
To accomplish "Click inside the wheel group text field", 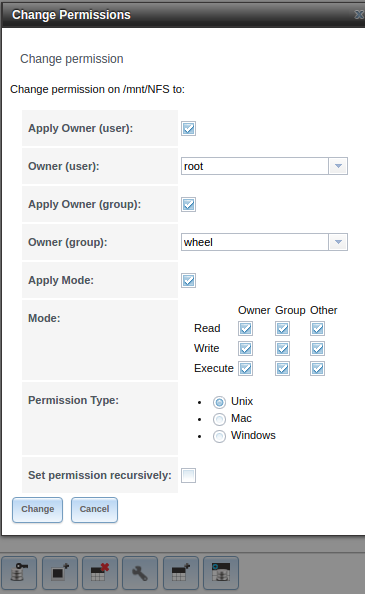I will pyautogui.click(x=255, y=242).
